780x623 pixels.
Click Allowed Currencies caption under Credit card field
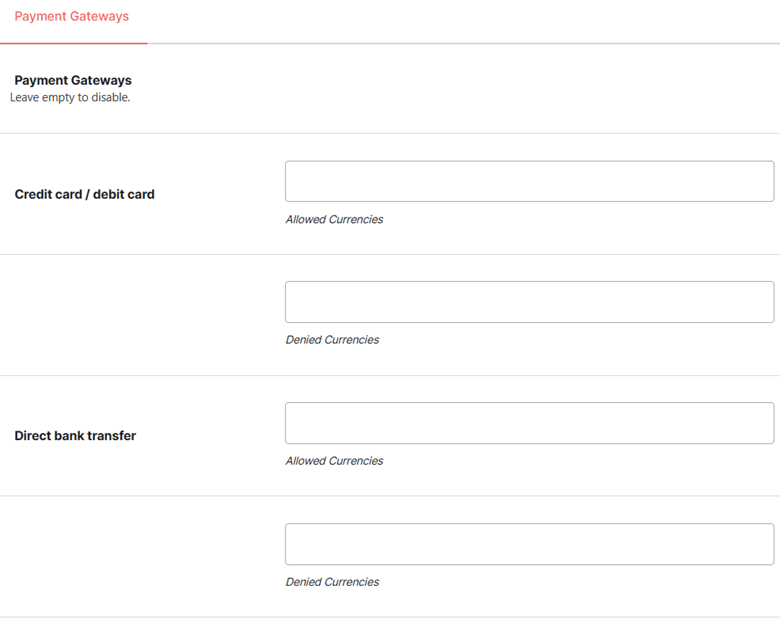[x=334, y=219]
